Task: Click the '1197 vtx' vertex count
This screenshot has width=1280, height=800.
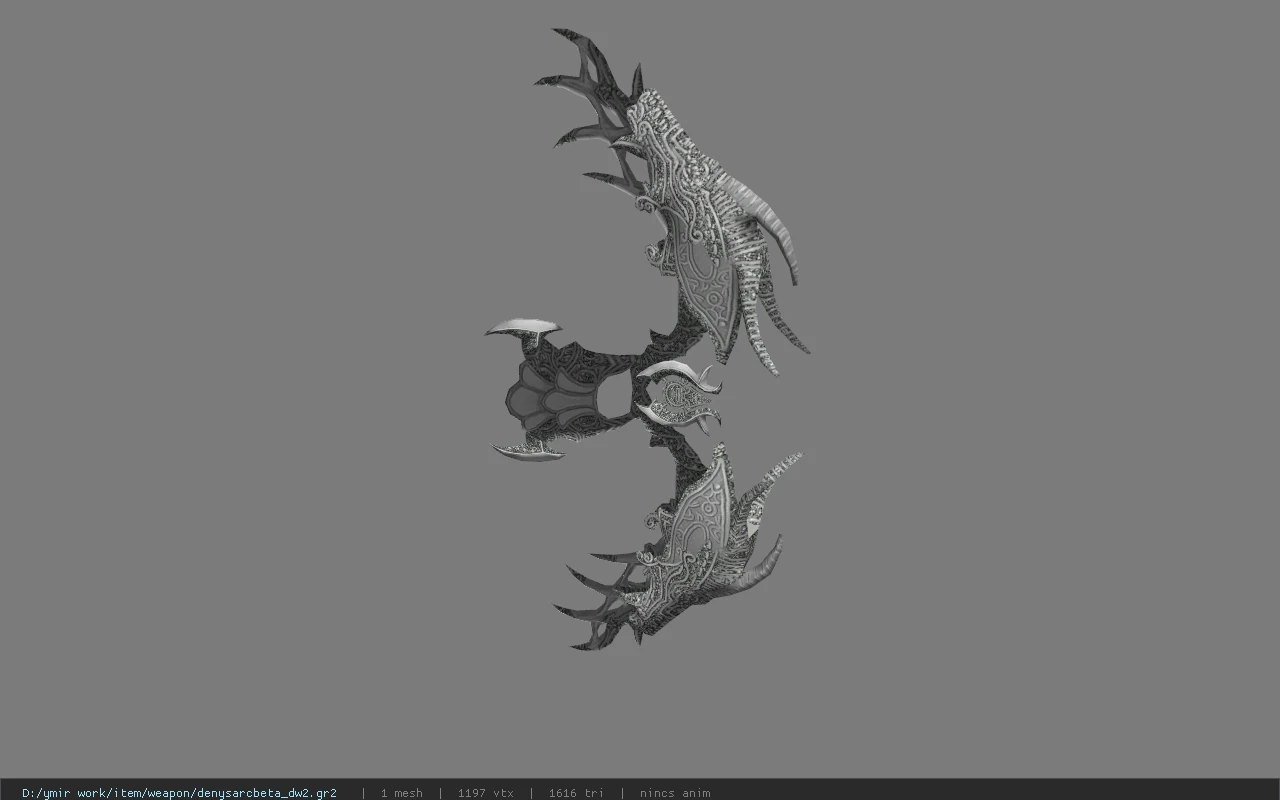Action: coord(486,793)
